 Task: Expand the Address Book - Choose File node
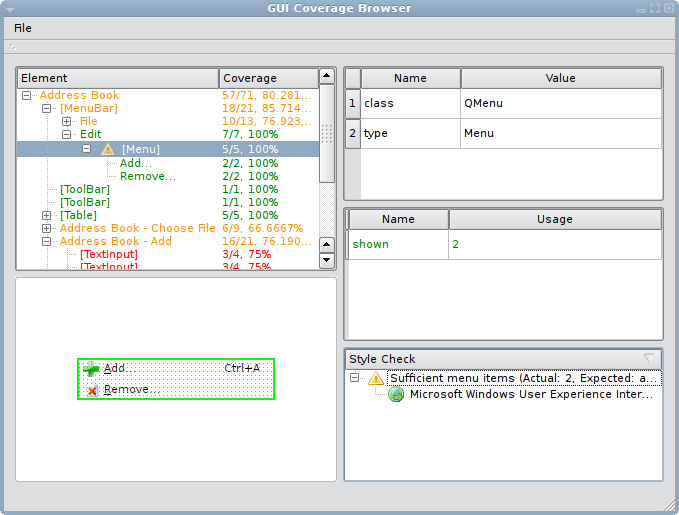[47, 228]
